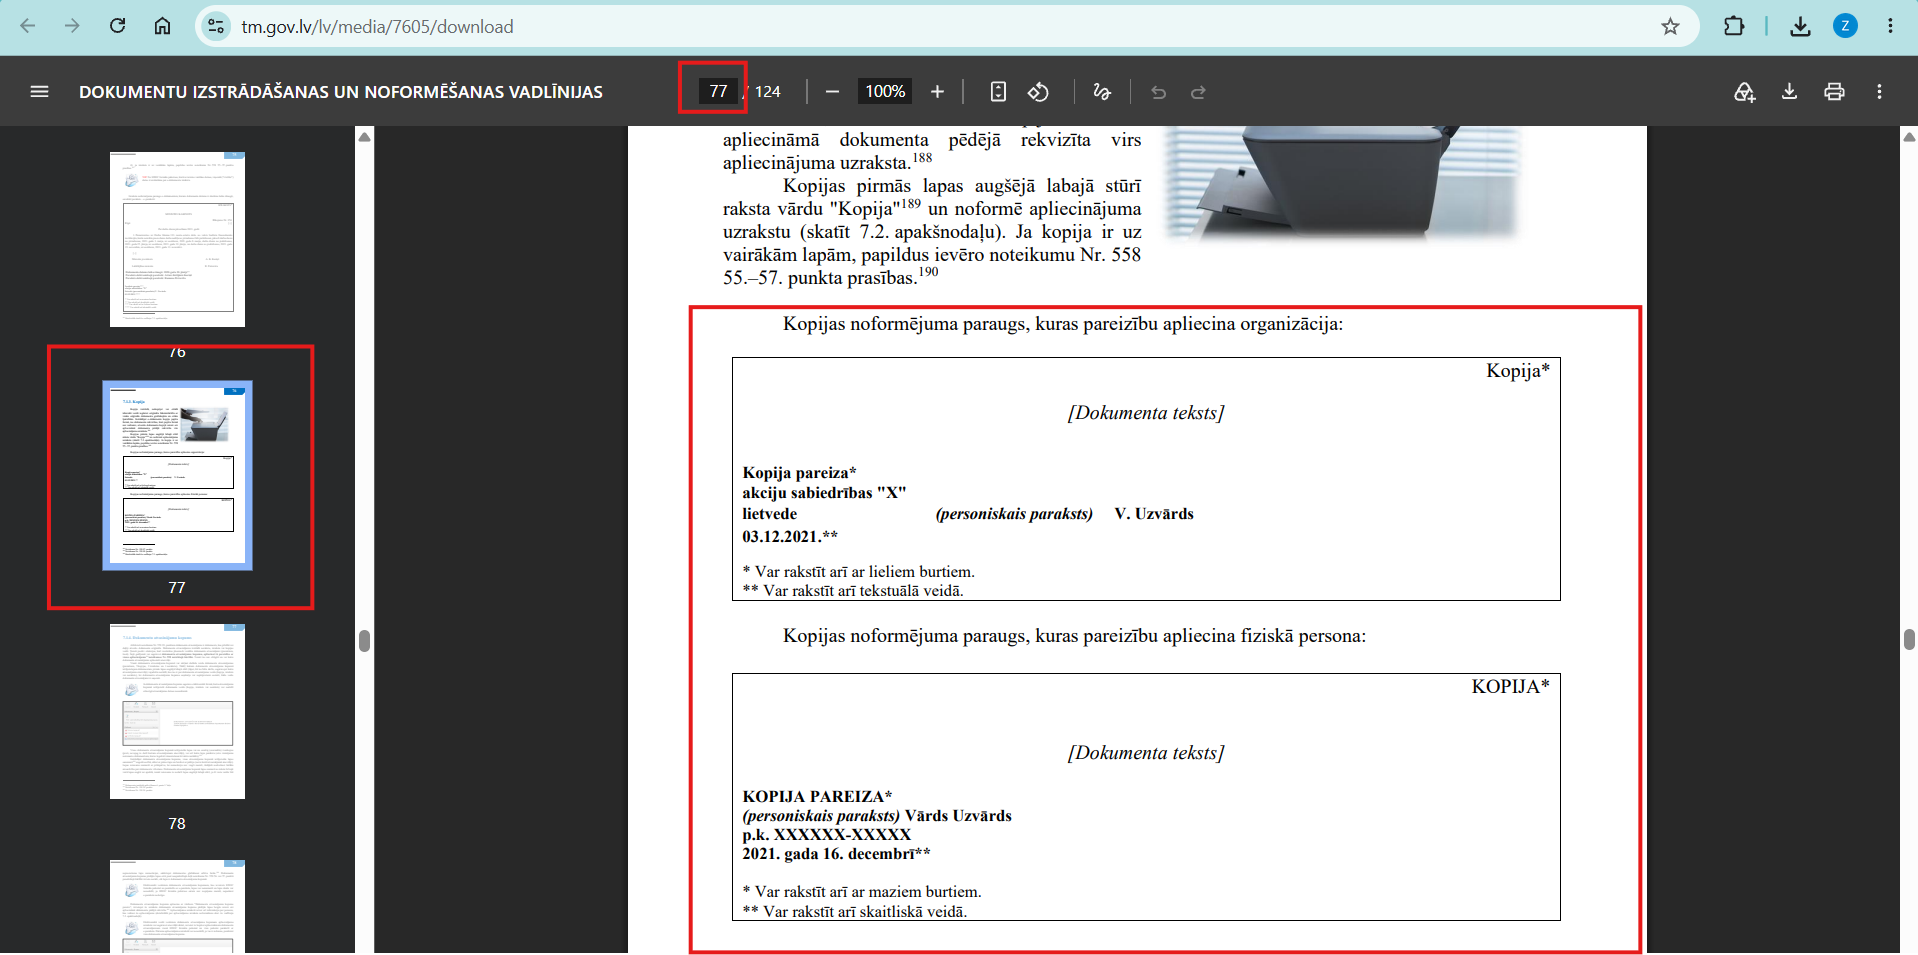Open PDF viewer more actions menu

tap(1879, 91)
